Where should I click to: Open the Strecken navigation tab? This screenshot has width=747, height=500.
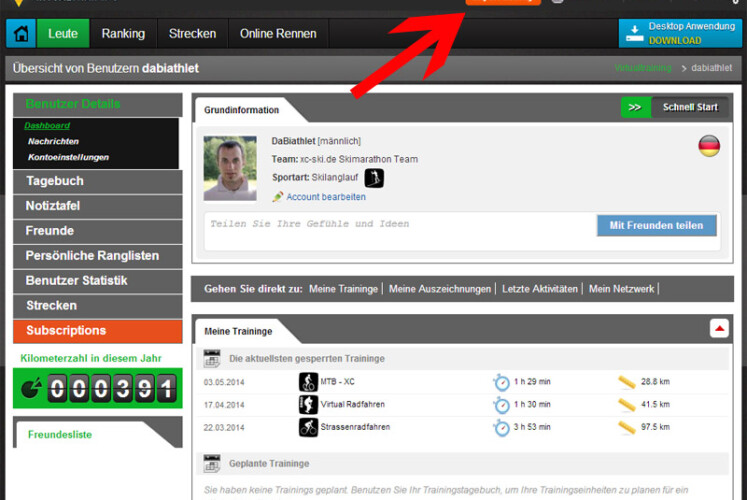(x=192, y=34)
